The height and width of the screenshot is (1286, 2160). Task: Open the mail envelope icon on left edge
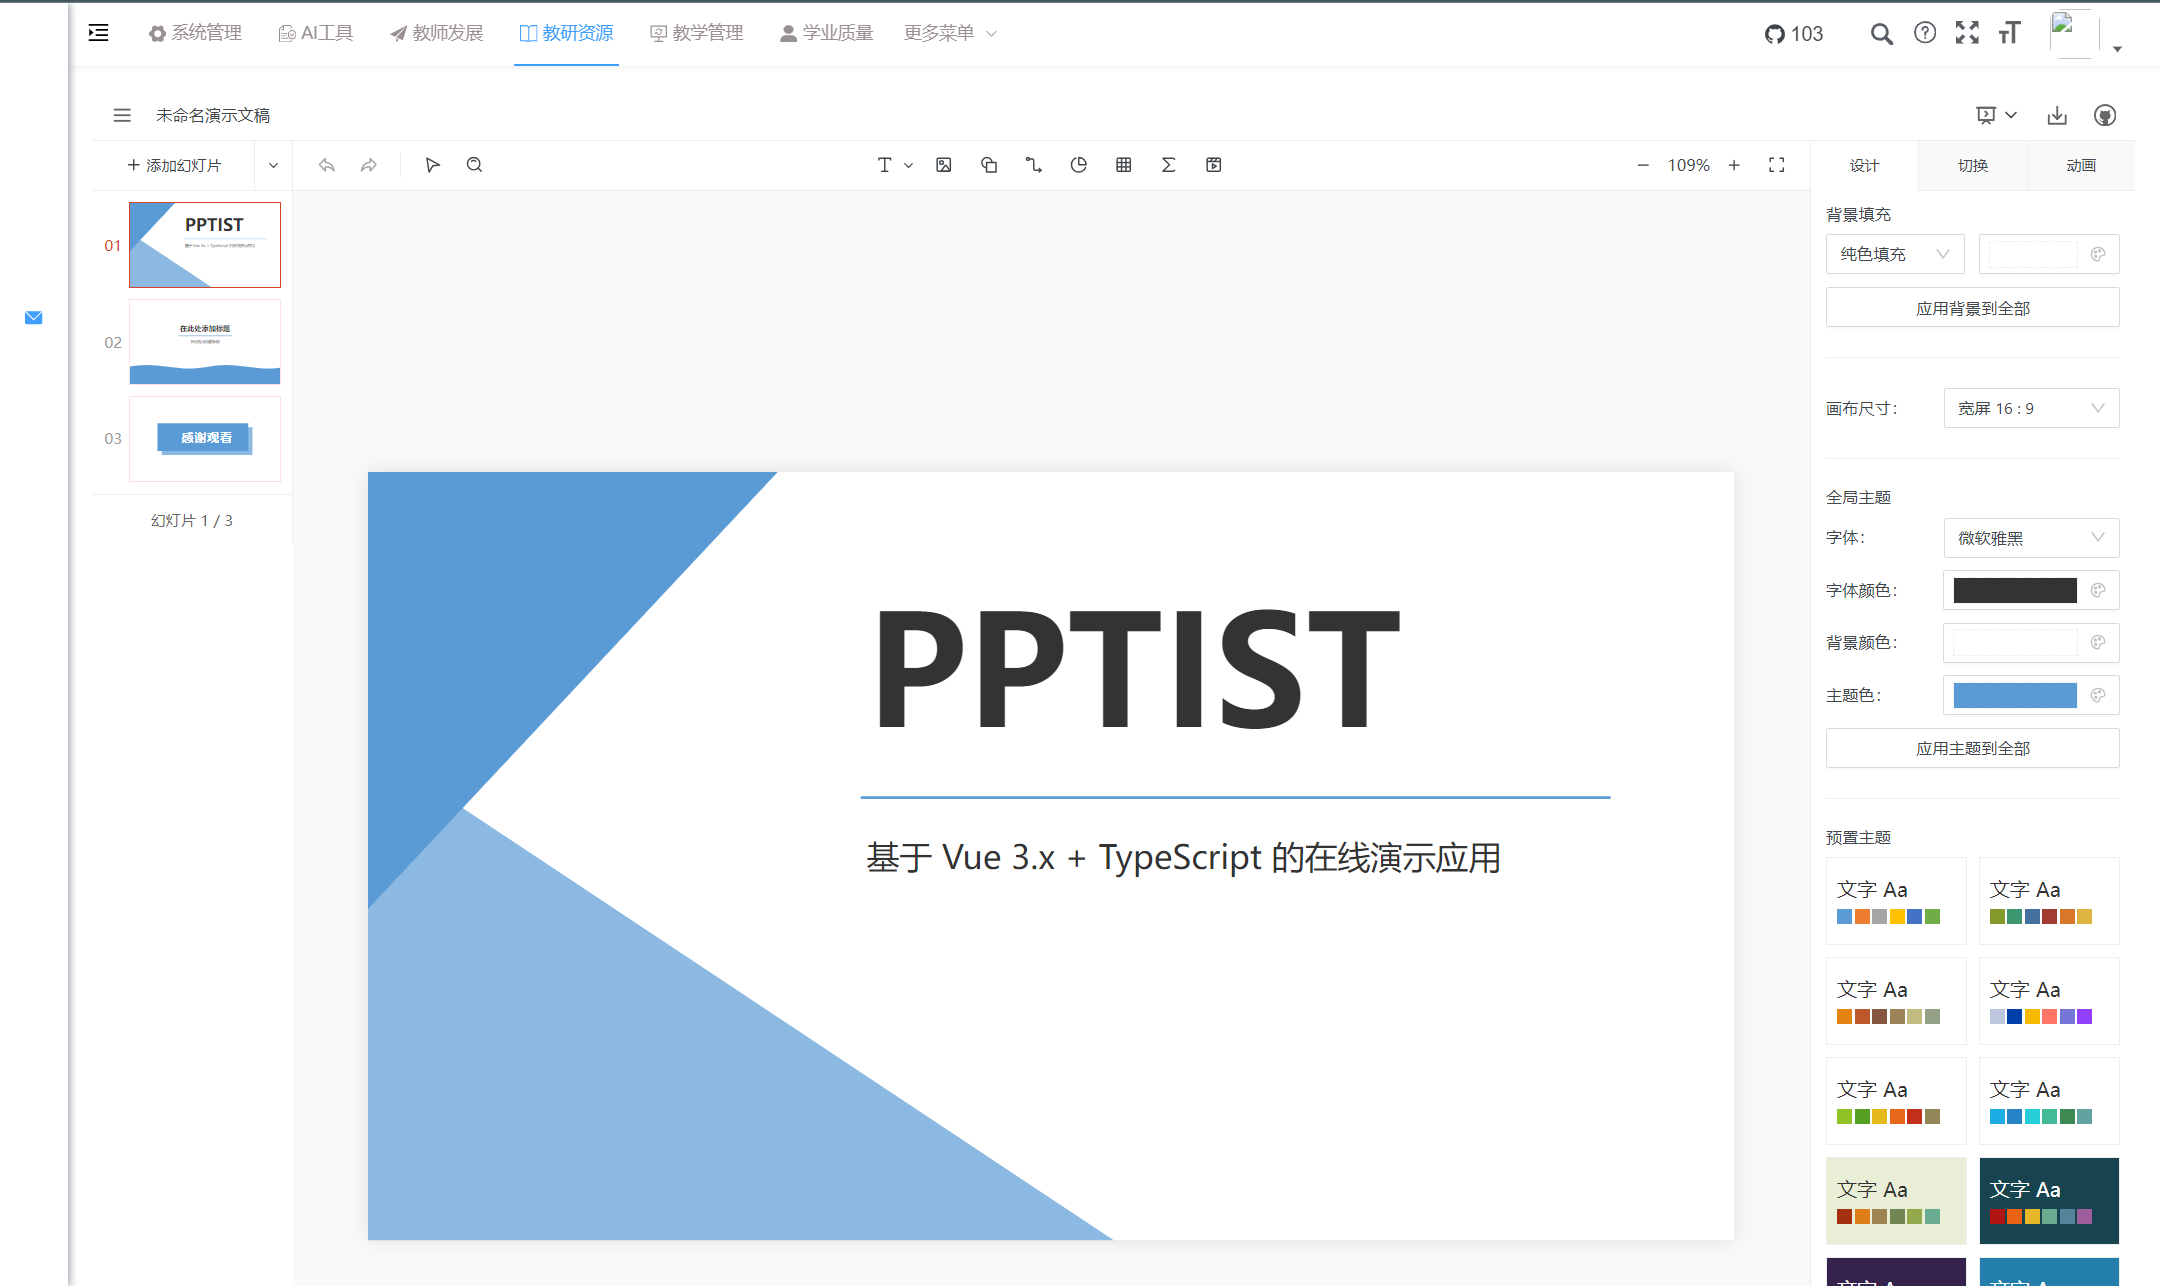(x=33, y=318)
